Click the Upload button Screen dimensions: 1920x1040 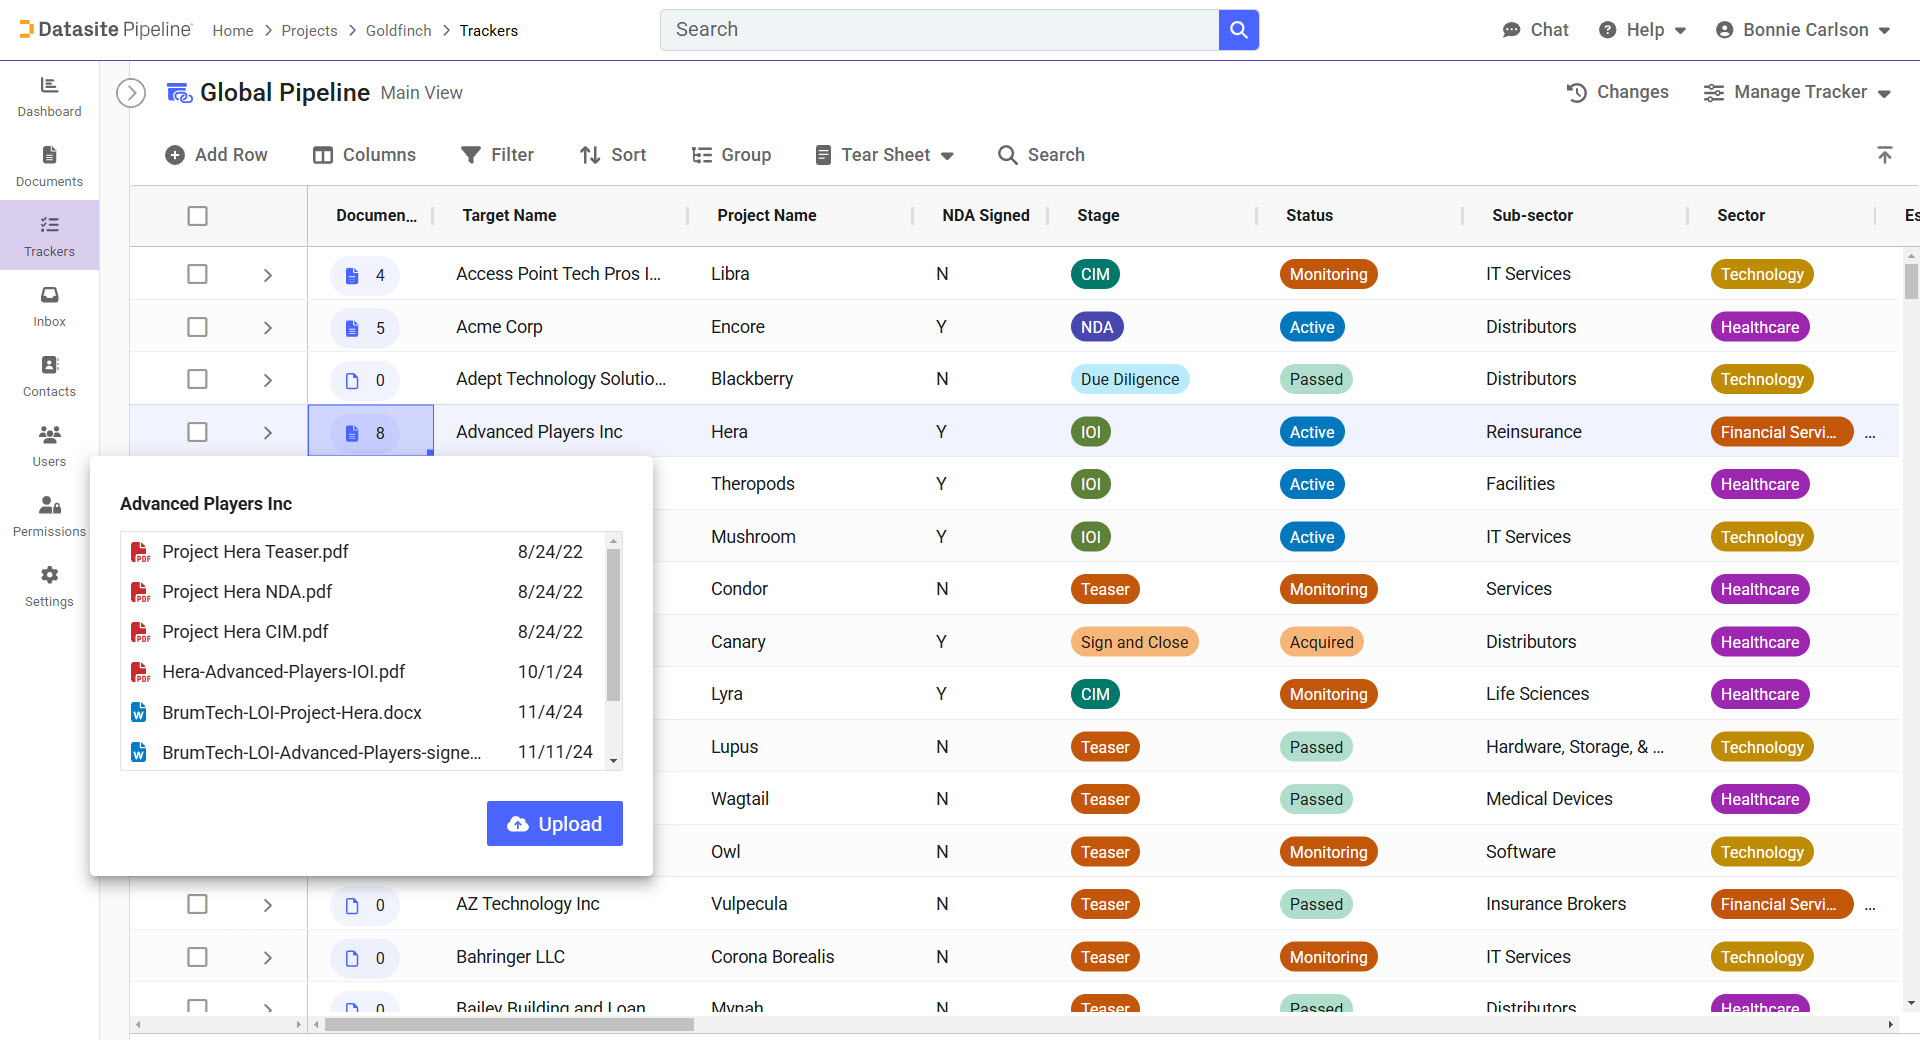point(555,824)
